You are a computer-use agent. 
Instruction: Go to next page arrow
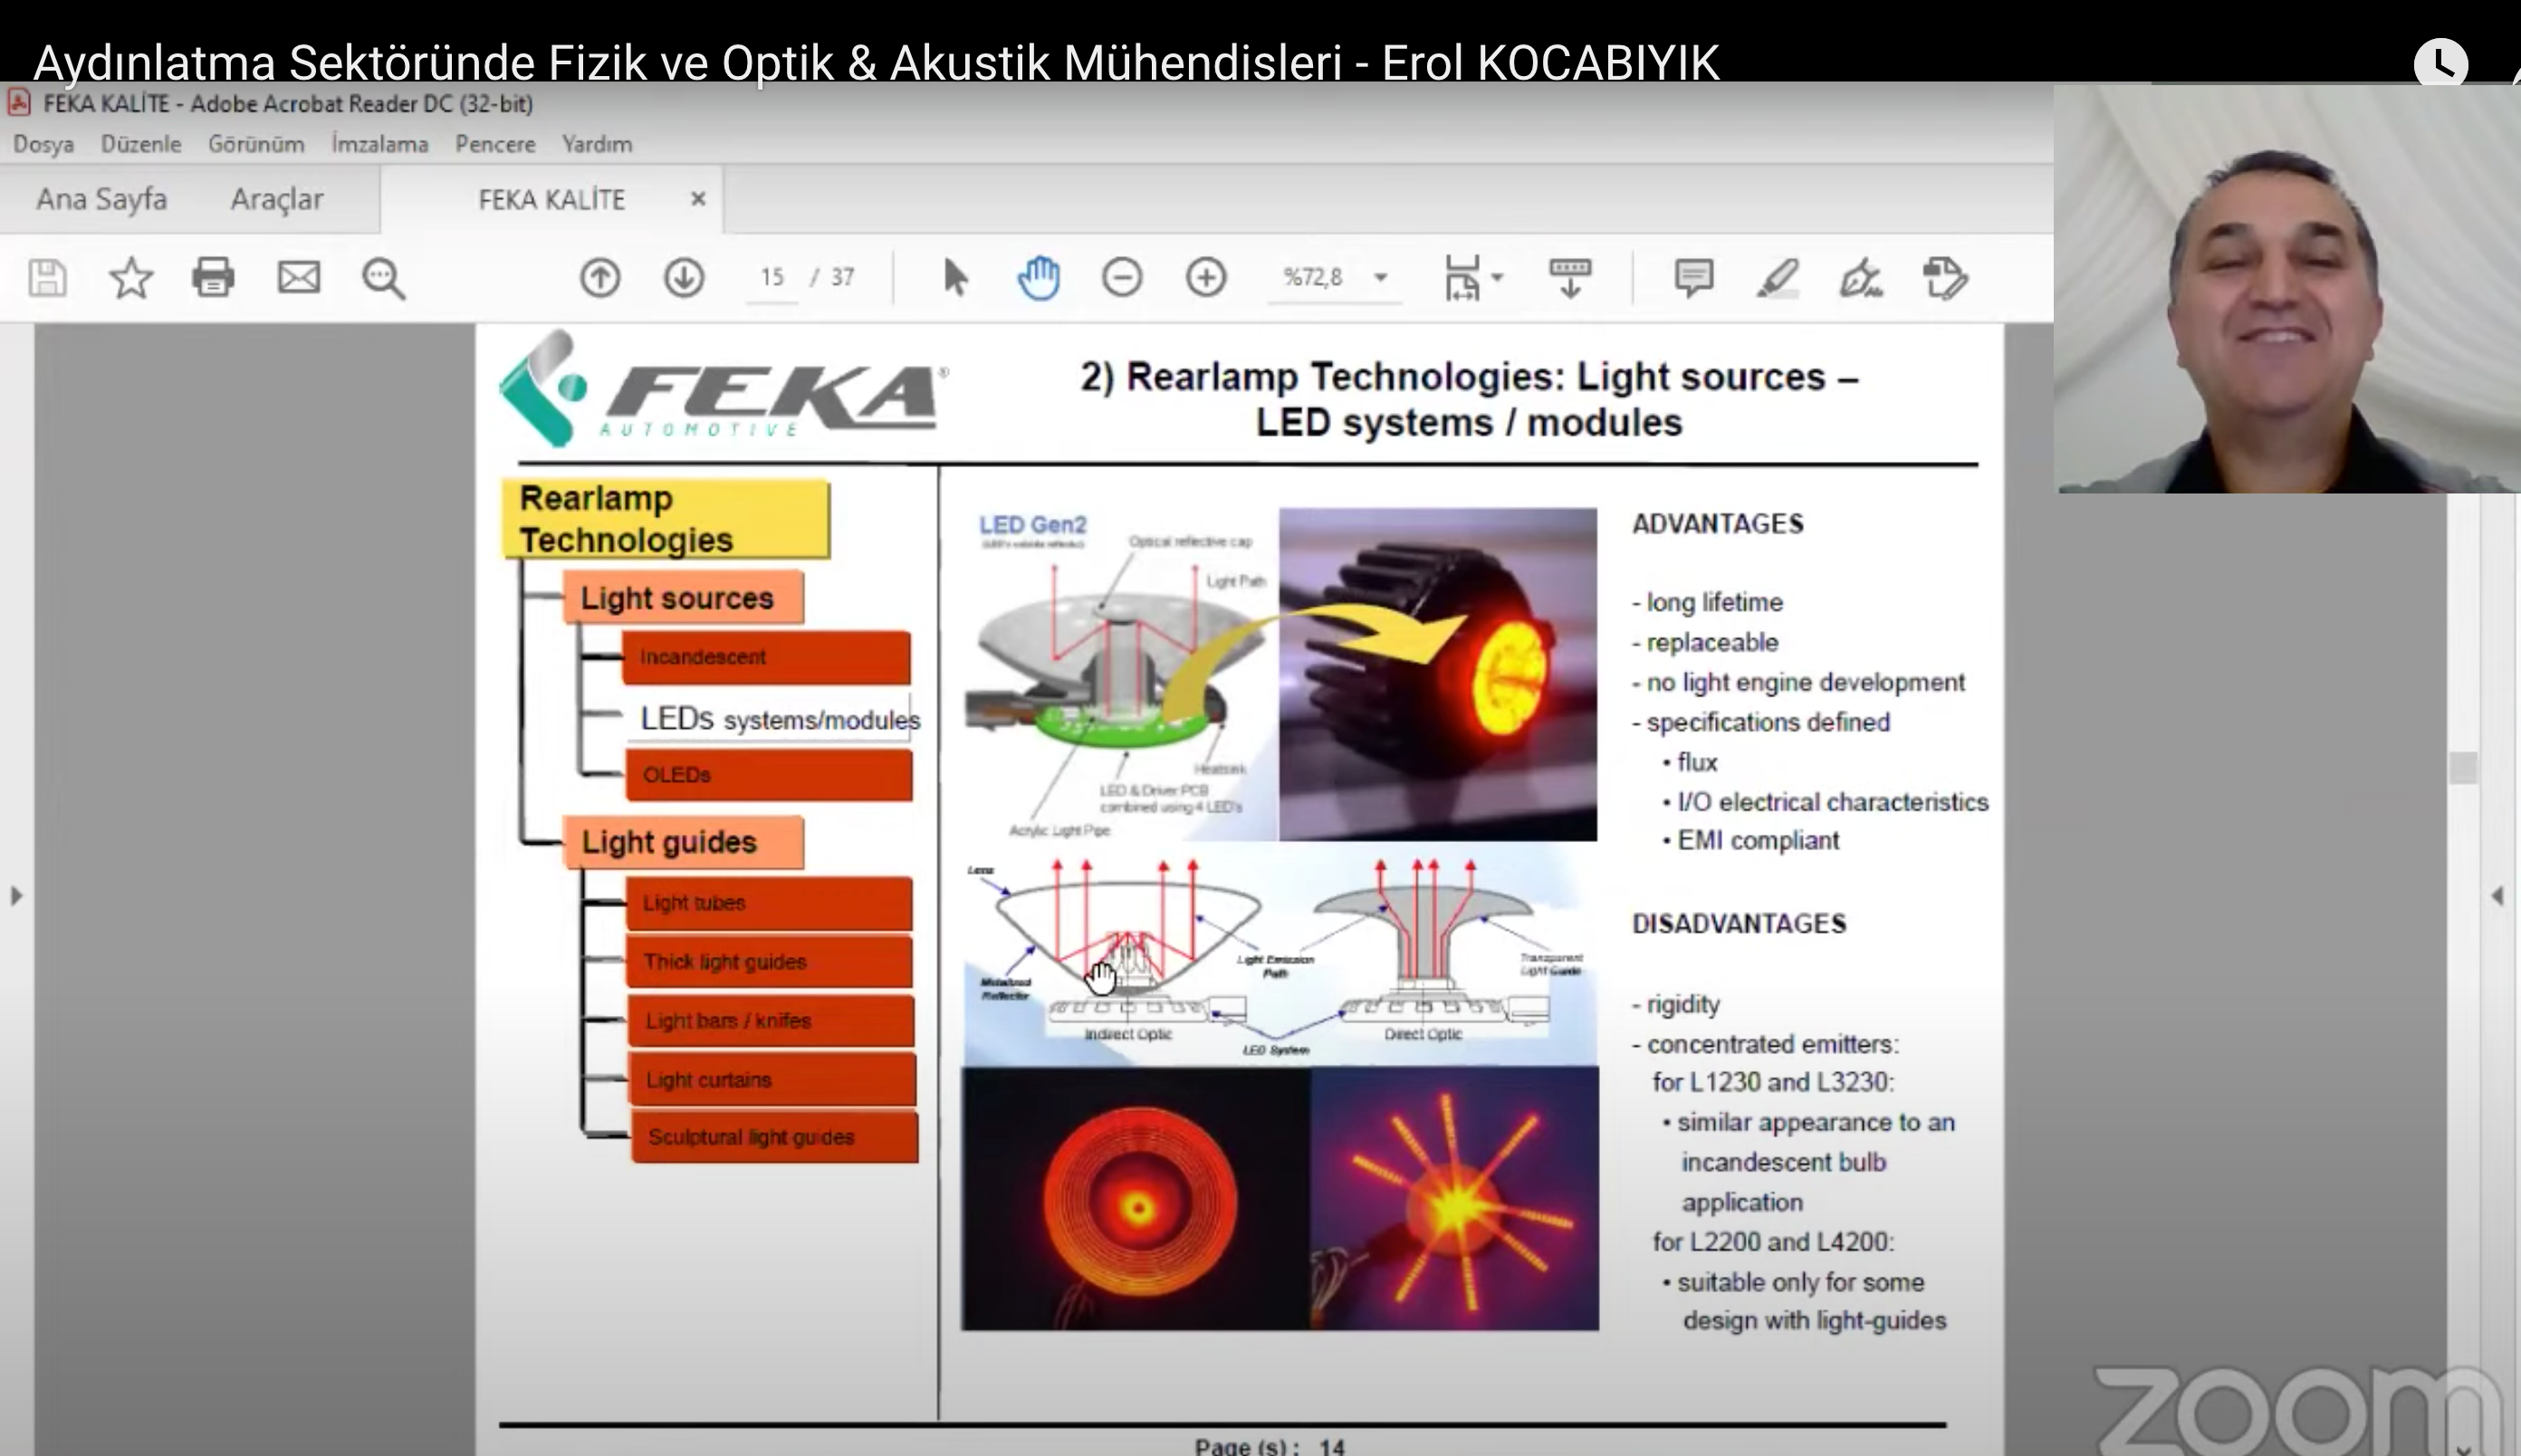click(x=684, y=277)
